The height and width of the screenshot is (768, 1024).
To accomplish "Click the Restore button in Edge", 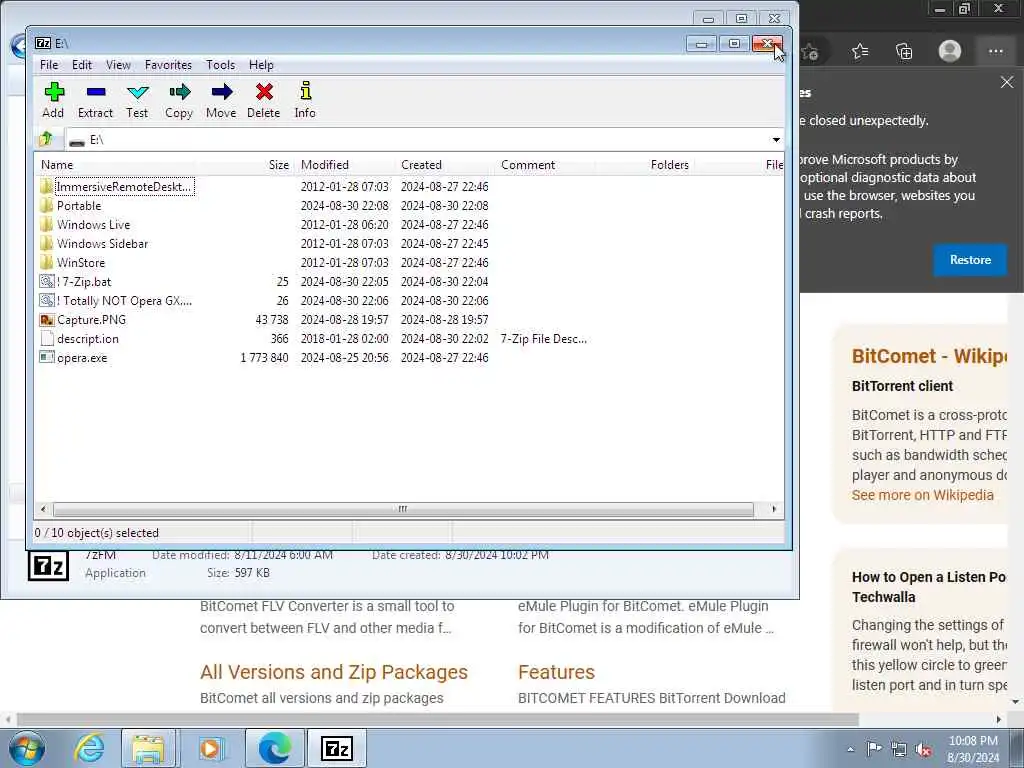I will [970, 260].
